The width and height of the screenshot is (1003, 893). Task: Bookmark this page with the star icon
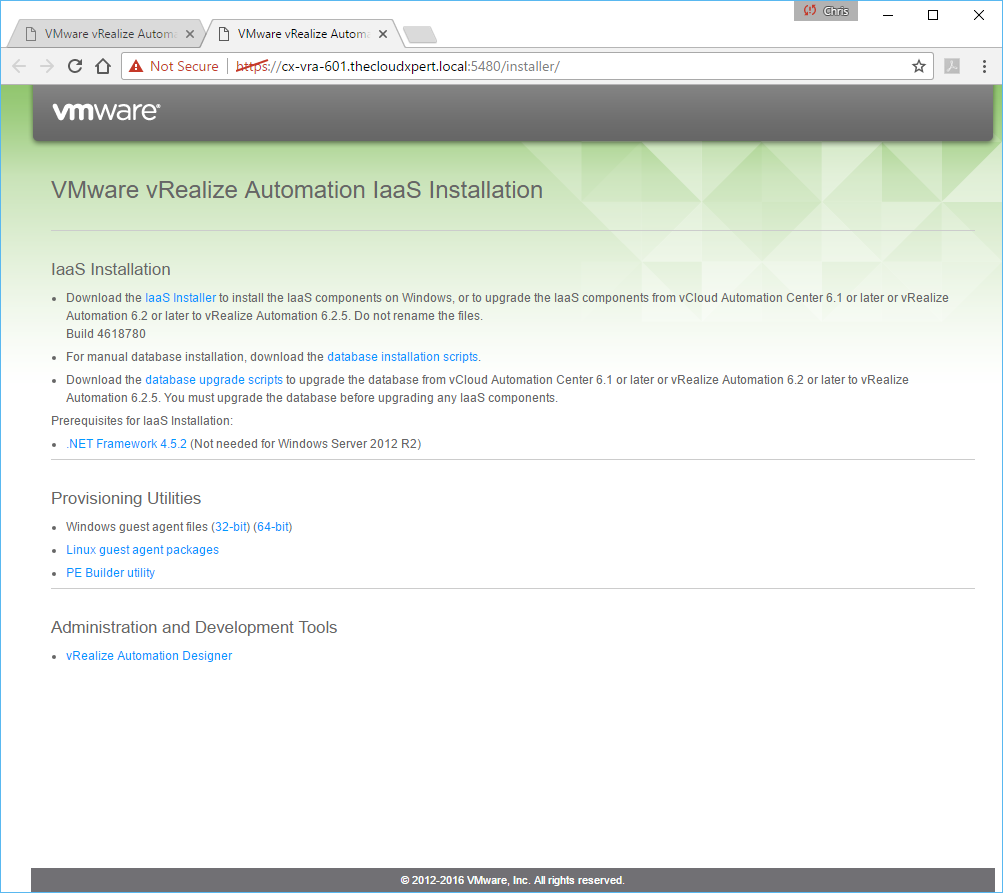click(x=918, y=66)
